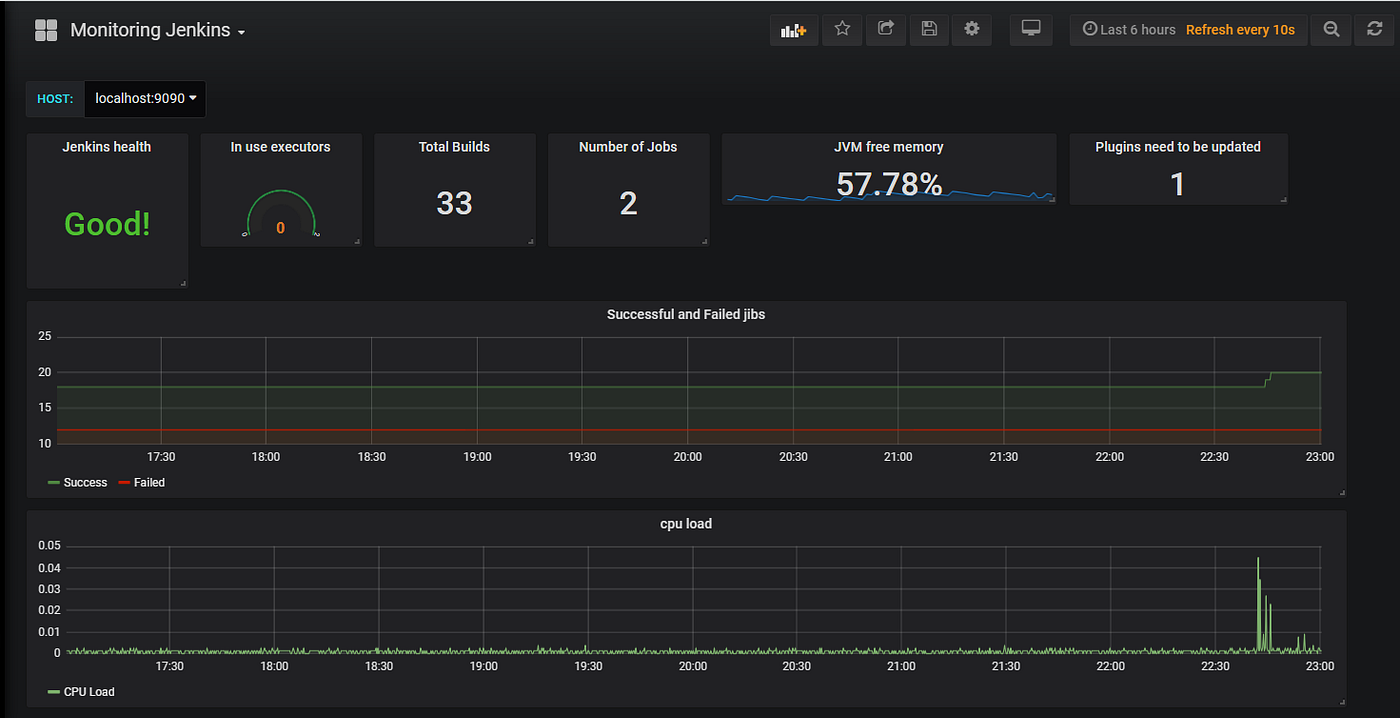Click the refresh dashboard icon
The image size is (1400, 718).
point(1374,29)
